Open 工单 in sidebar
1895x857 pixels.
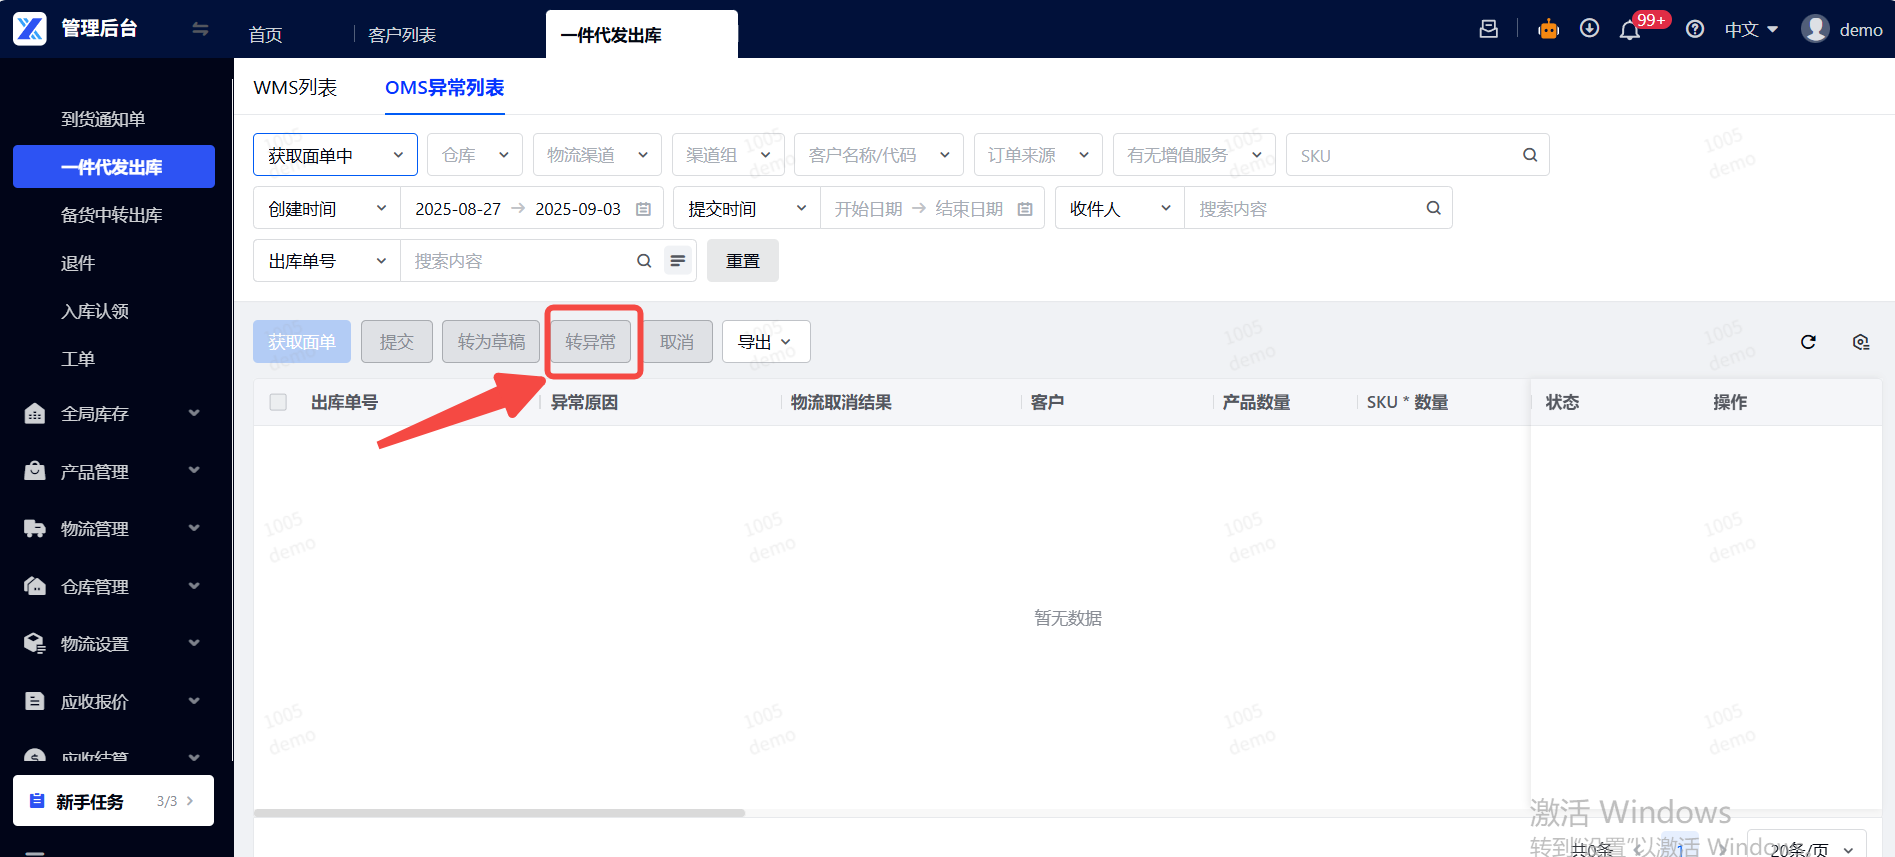tap(78, 359)
